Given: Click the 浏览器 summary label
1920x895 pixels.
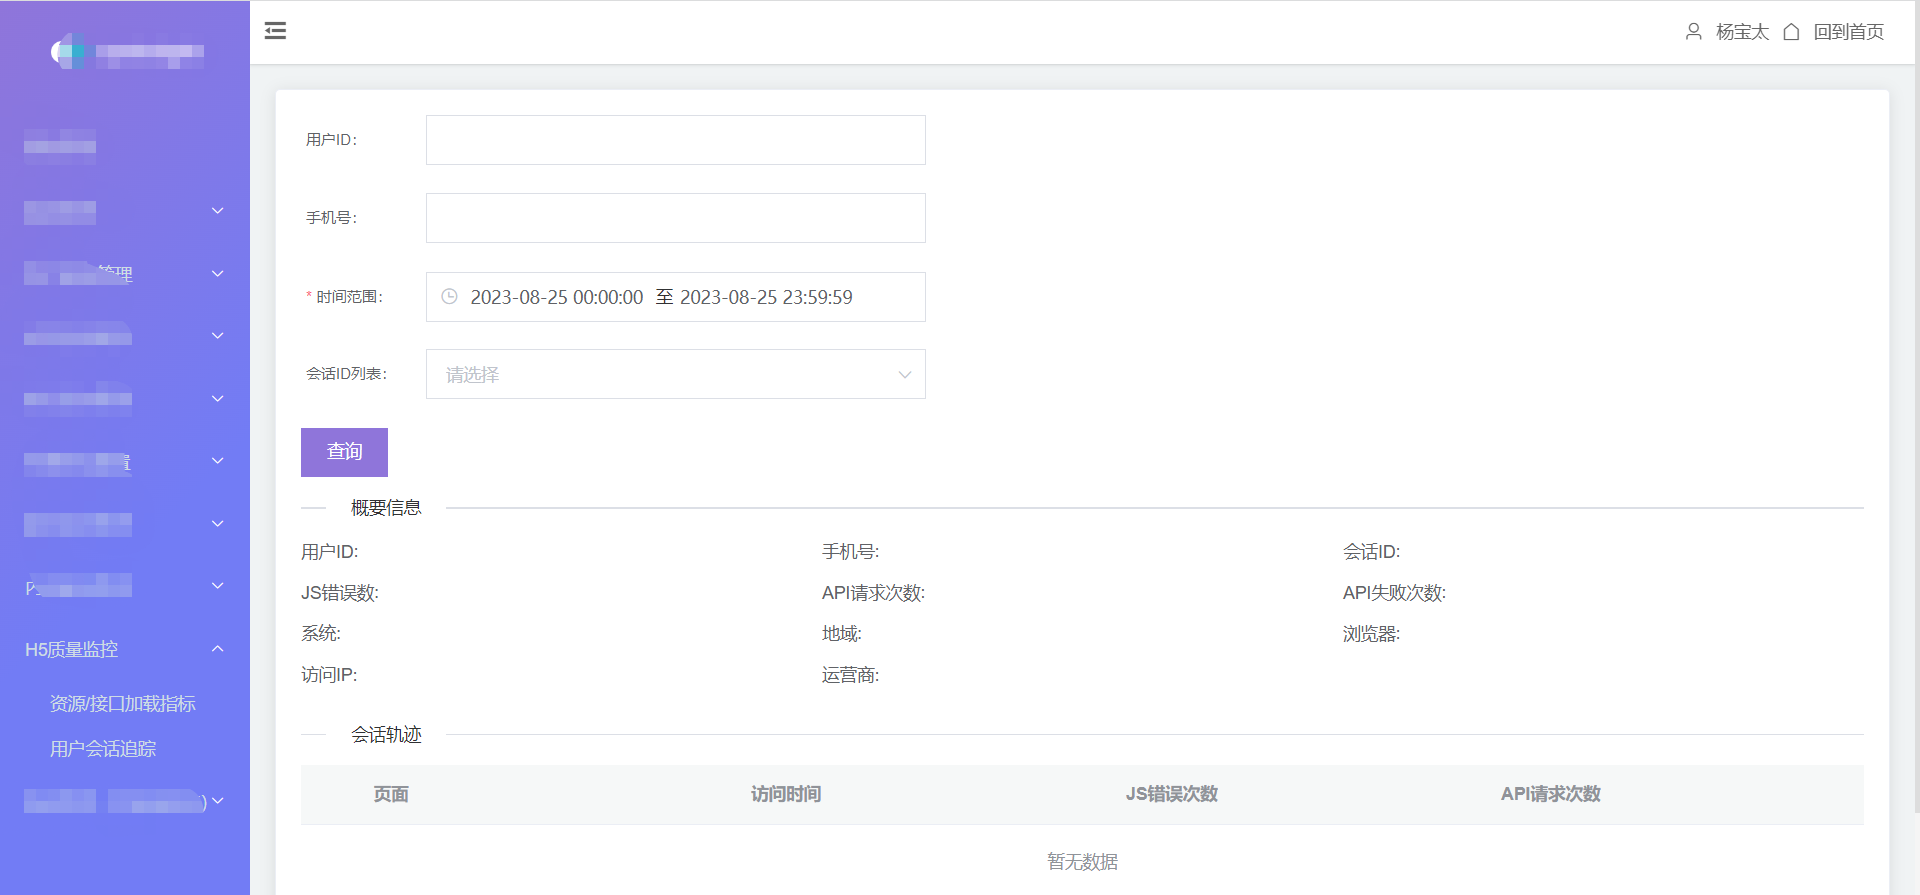Looking at the screenshot, I should [x=1371, y=634].
